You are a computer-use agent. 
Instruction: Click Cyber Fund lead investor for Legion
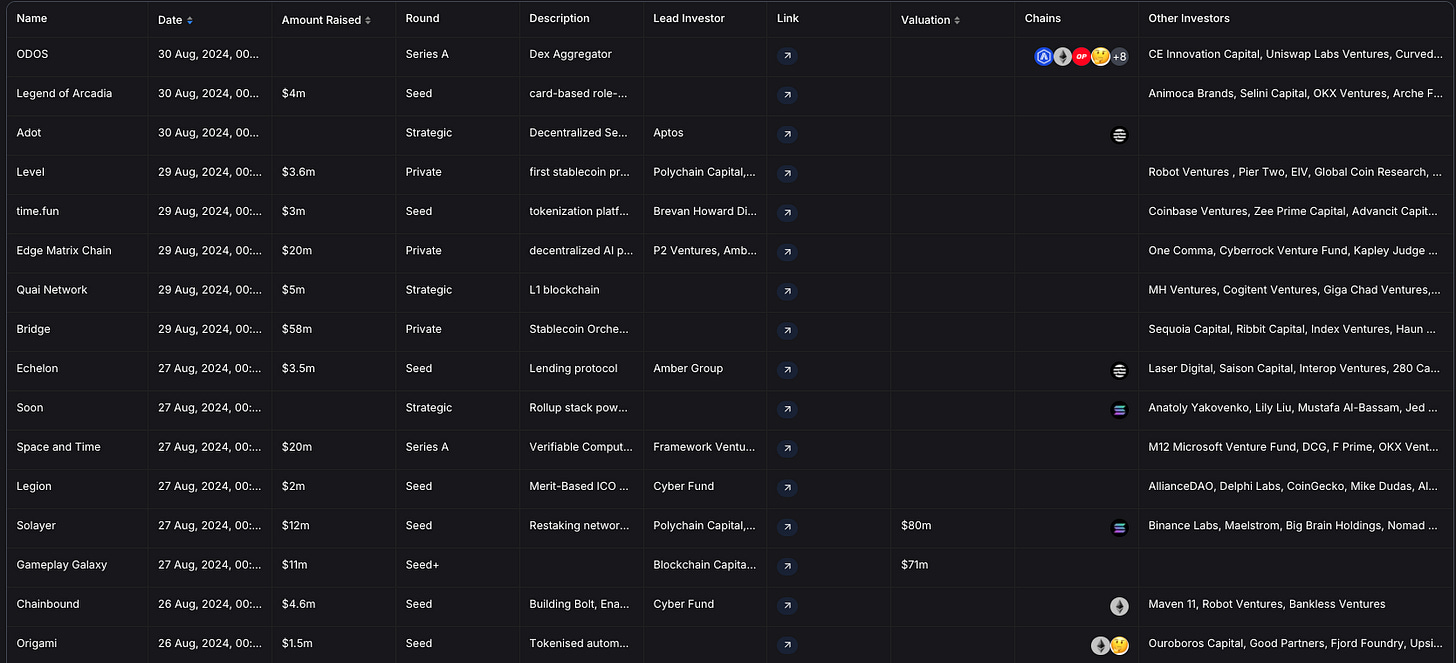[684, 486]
